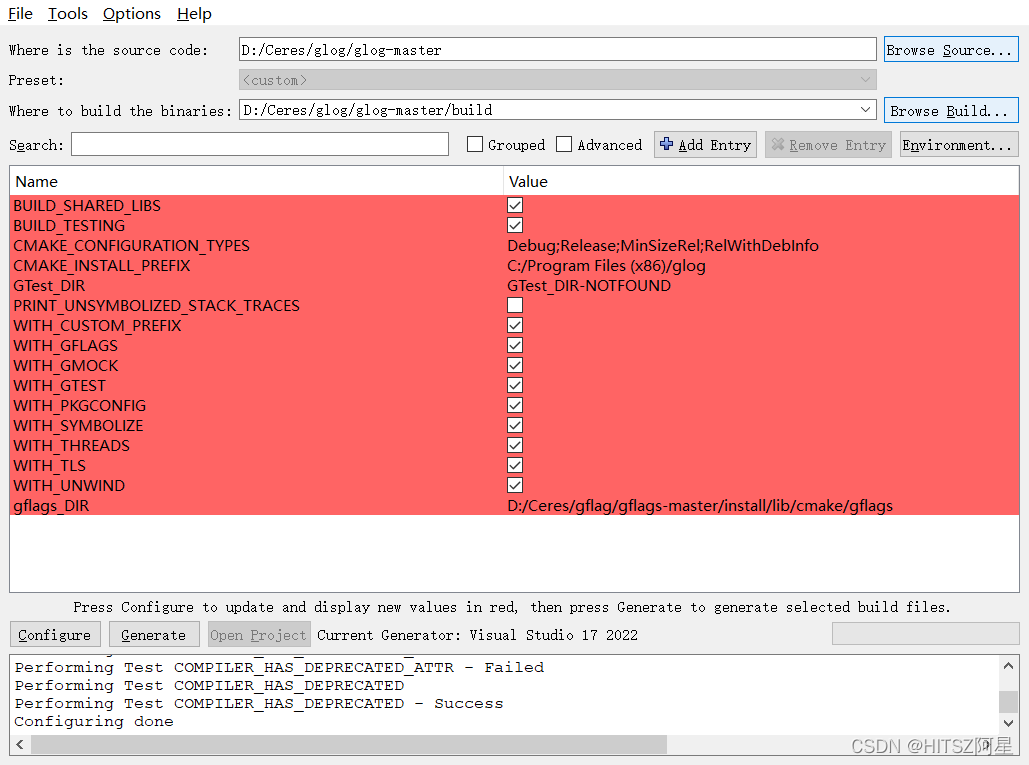Screen dimensions: 1029x765
Task: Select the BUILD_SHARED_LIBS entry name
Action: point(87,205)
